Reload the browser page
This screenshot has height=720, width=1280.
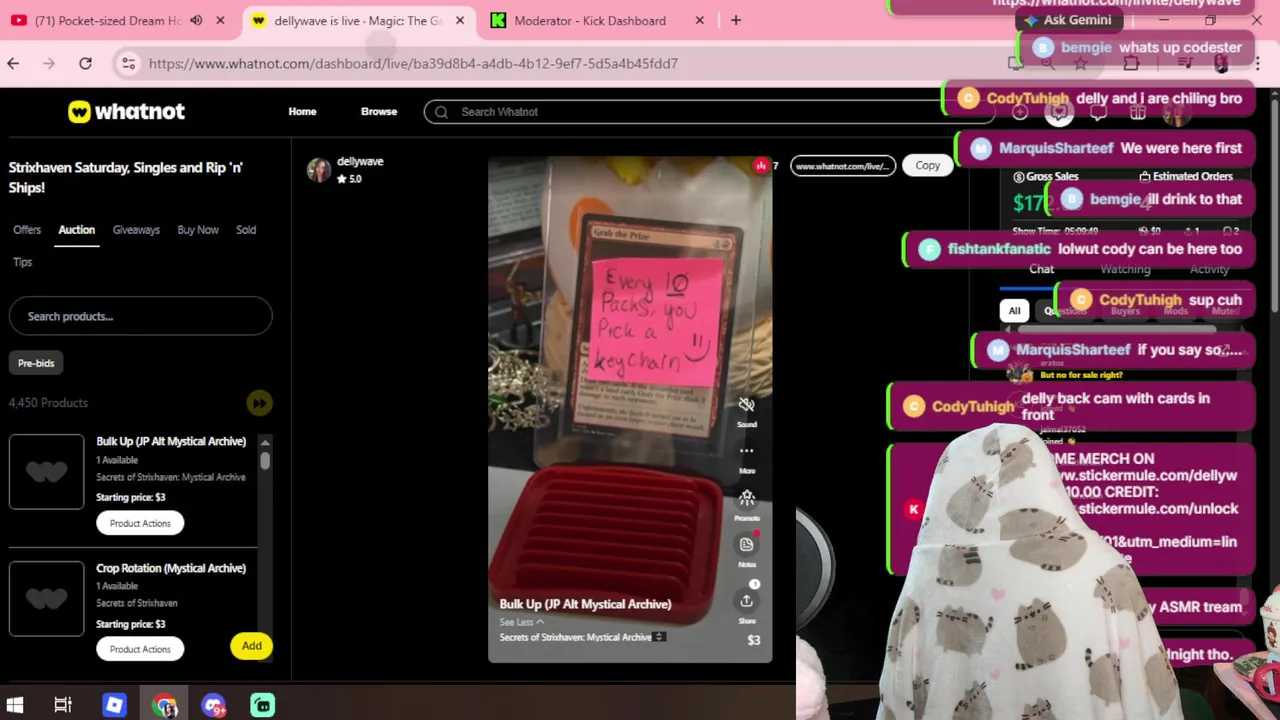point(85,63)
